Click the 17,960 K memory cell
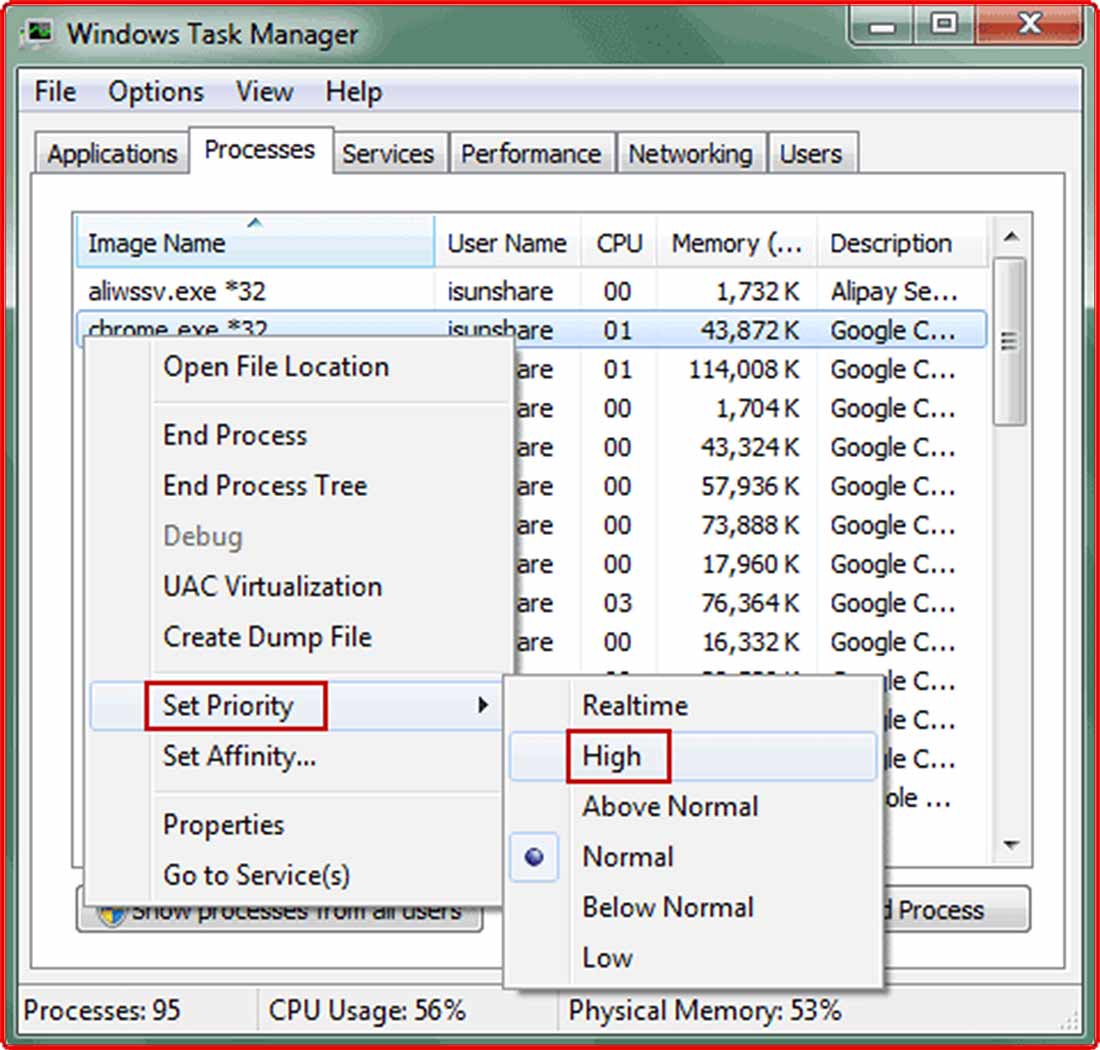This screenshot has width=1100, height=1050. (750, 565)
